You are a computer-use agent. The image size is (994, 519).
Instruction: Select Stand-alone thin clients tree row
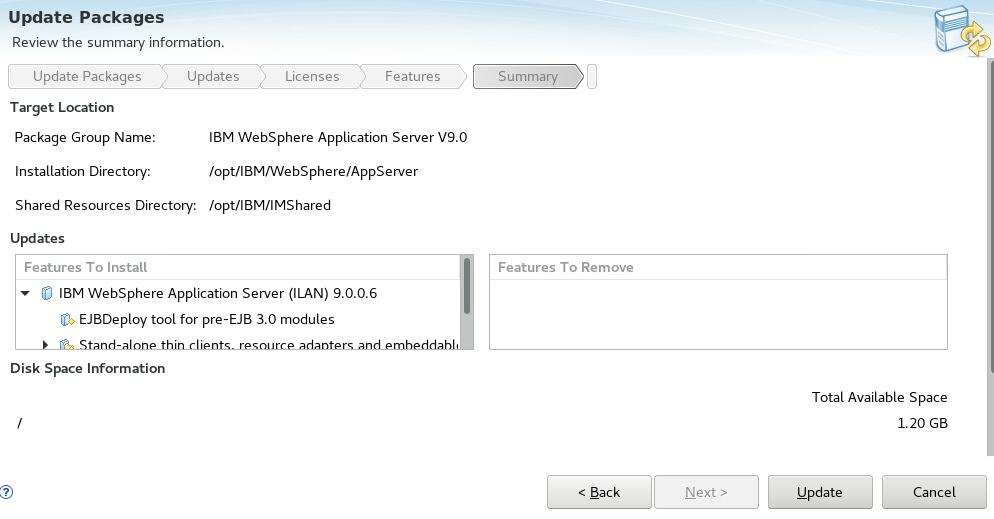pos(238,343)
